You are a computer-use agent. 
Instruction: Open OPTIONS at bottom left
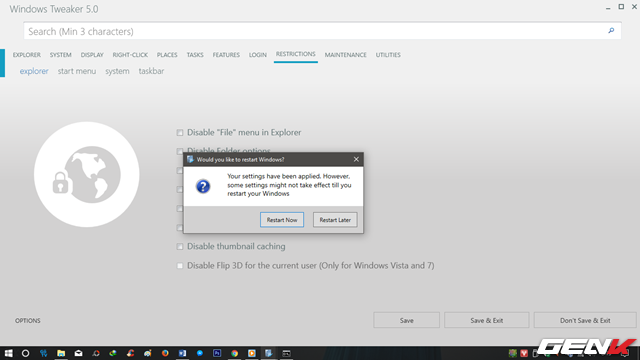tap(28, 320)
